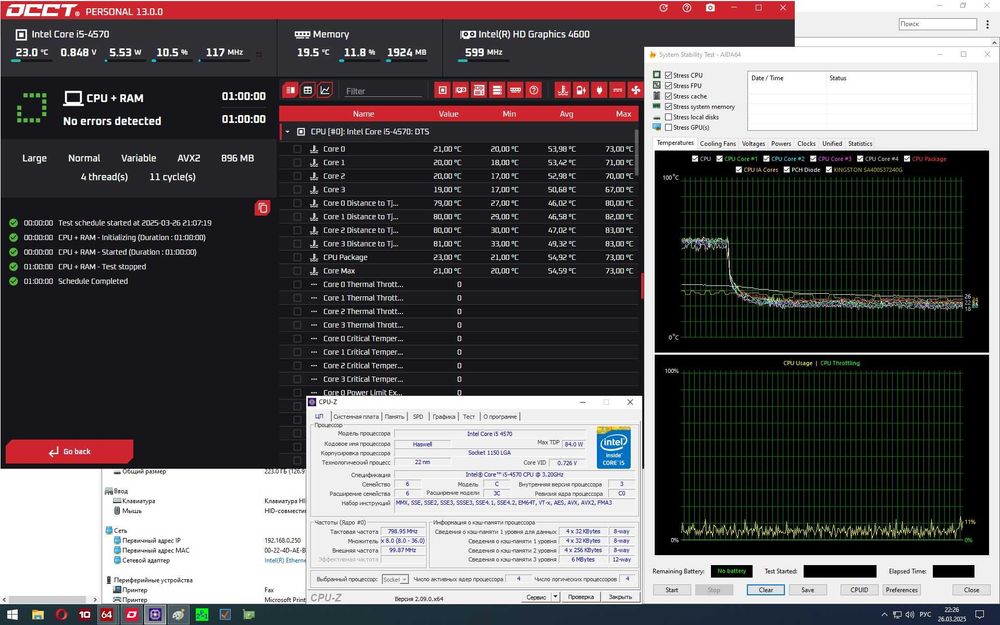The width and height of the screenshot is (1000, 625).
Task: Open the Сервис dropdown arrow in CPU-Z
Action: click(x=555, y=597)
